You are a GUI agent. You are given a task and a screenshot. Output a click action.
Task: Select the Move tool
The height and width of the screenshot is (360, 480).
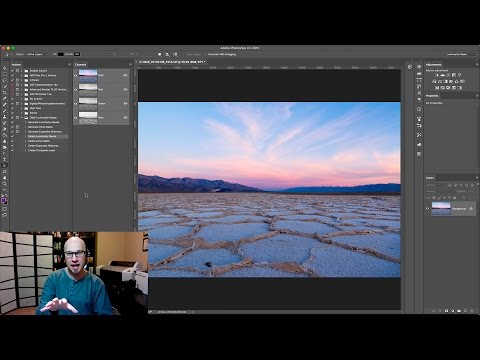(5, 68)
